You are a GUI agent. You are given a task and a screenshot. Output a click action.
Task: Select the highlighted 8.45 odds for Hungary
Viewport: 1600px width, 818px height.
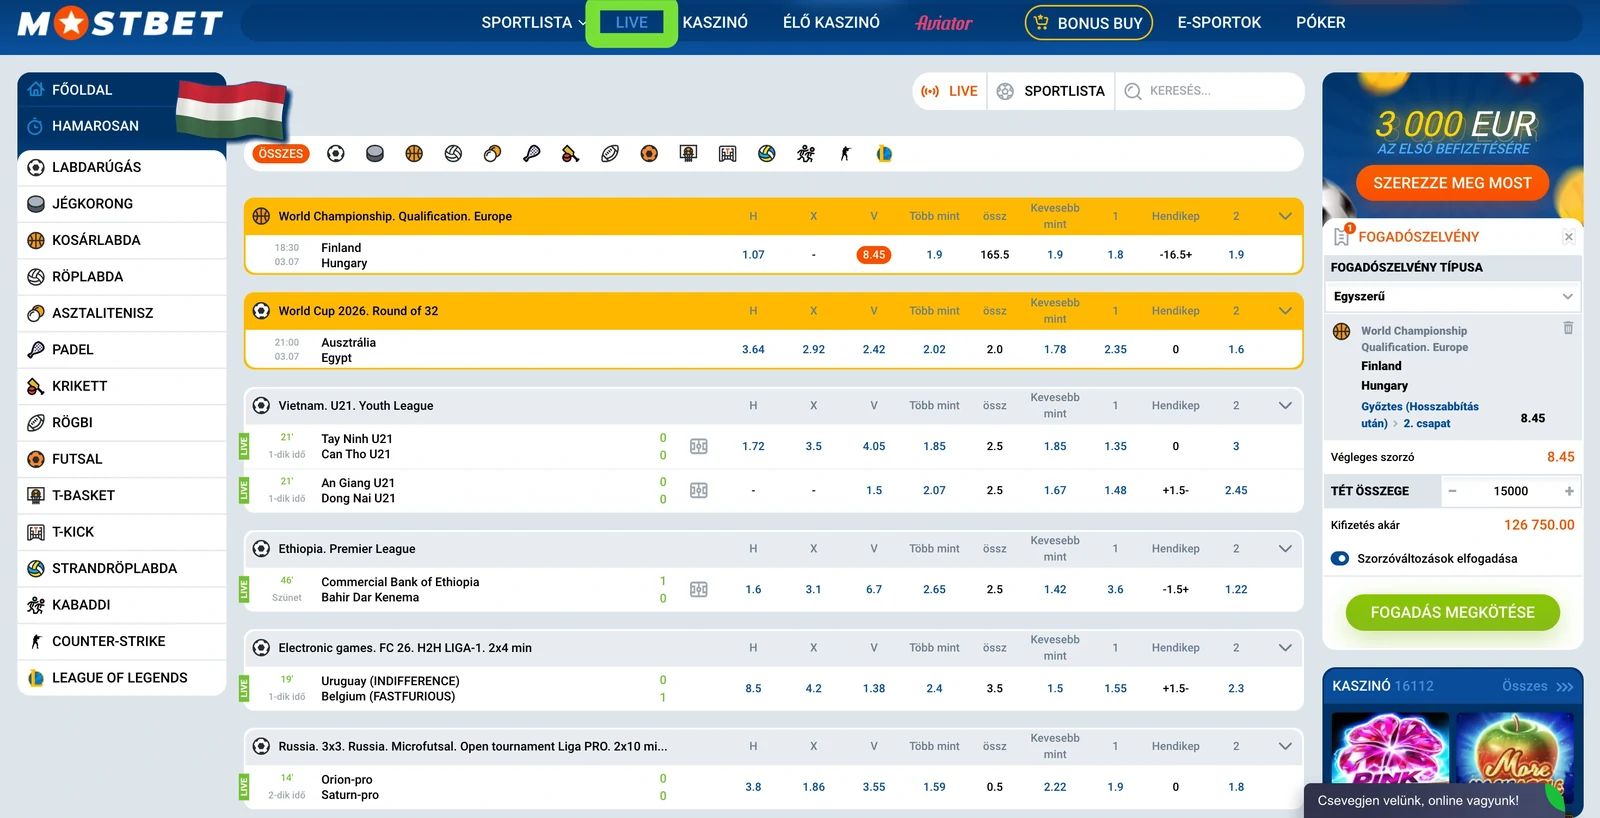tap(874, 255)
